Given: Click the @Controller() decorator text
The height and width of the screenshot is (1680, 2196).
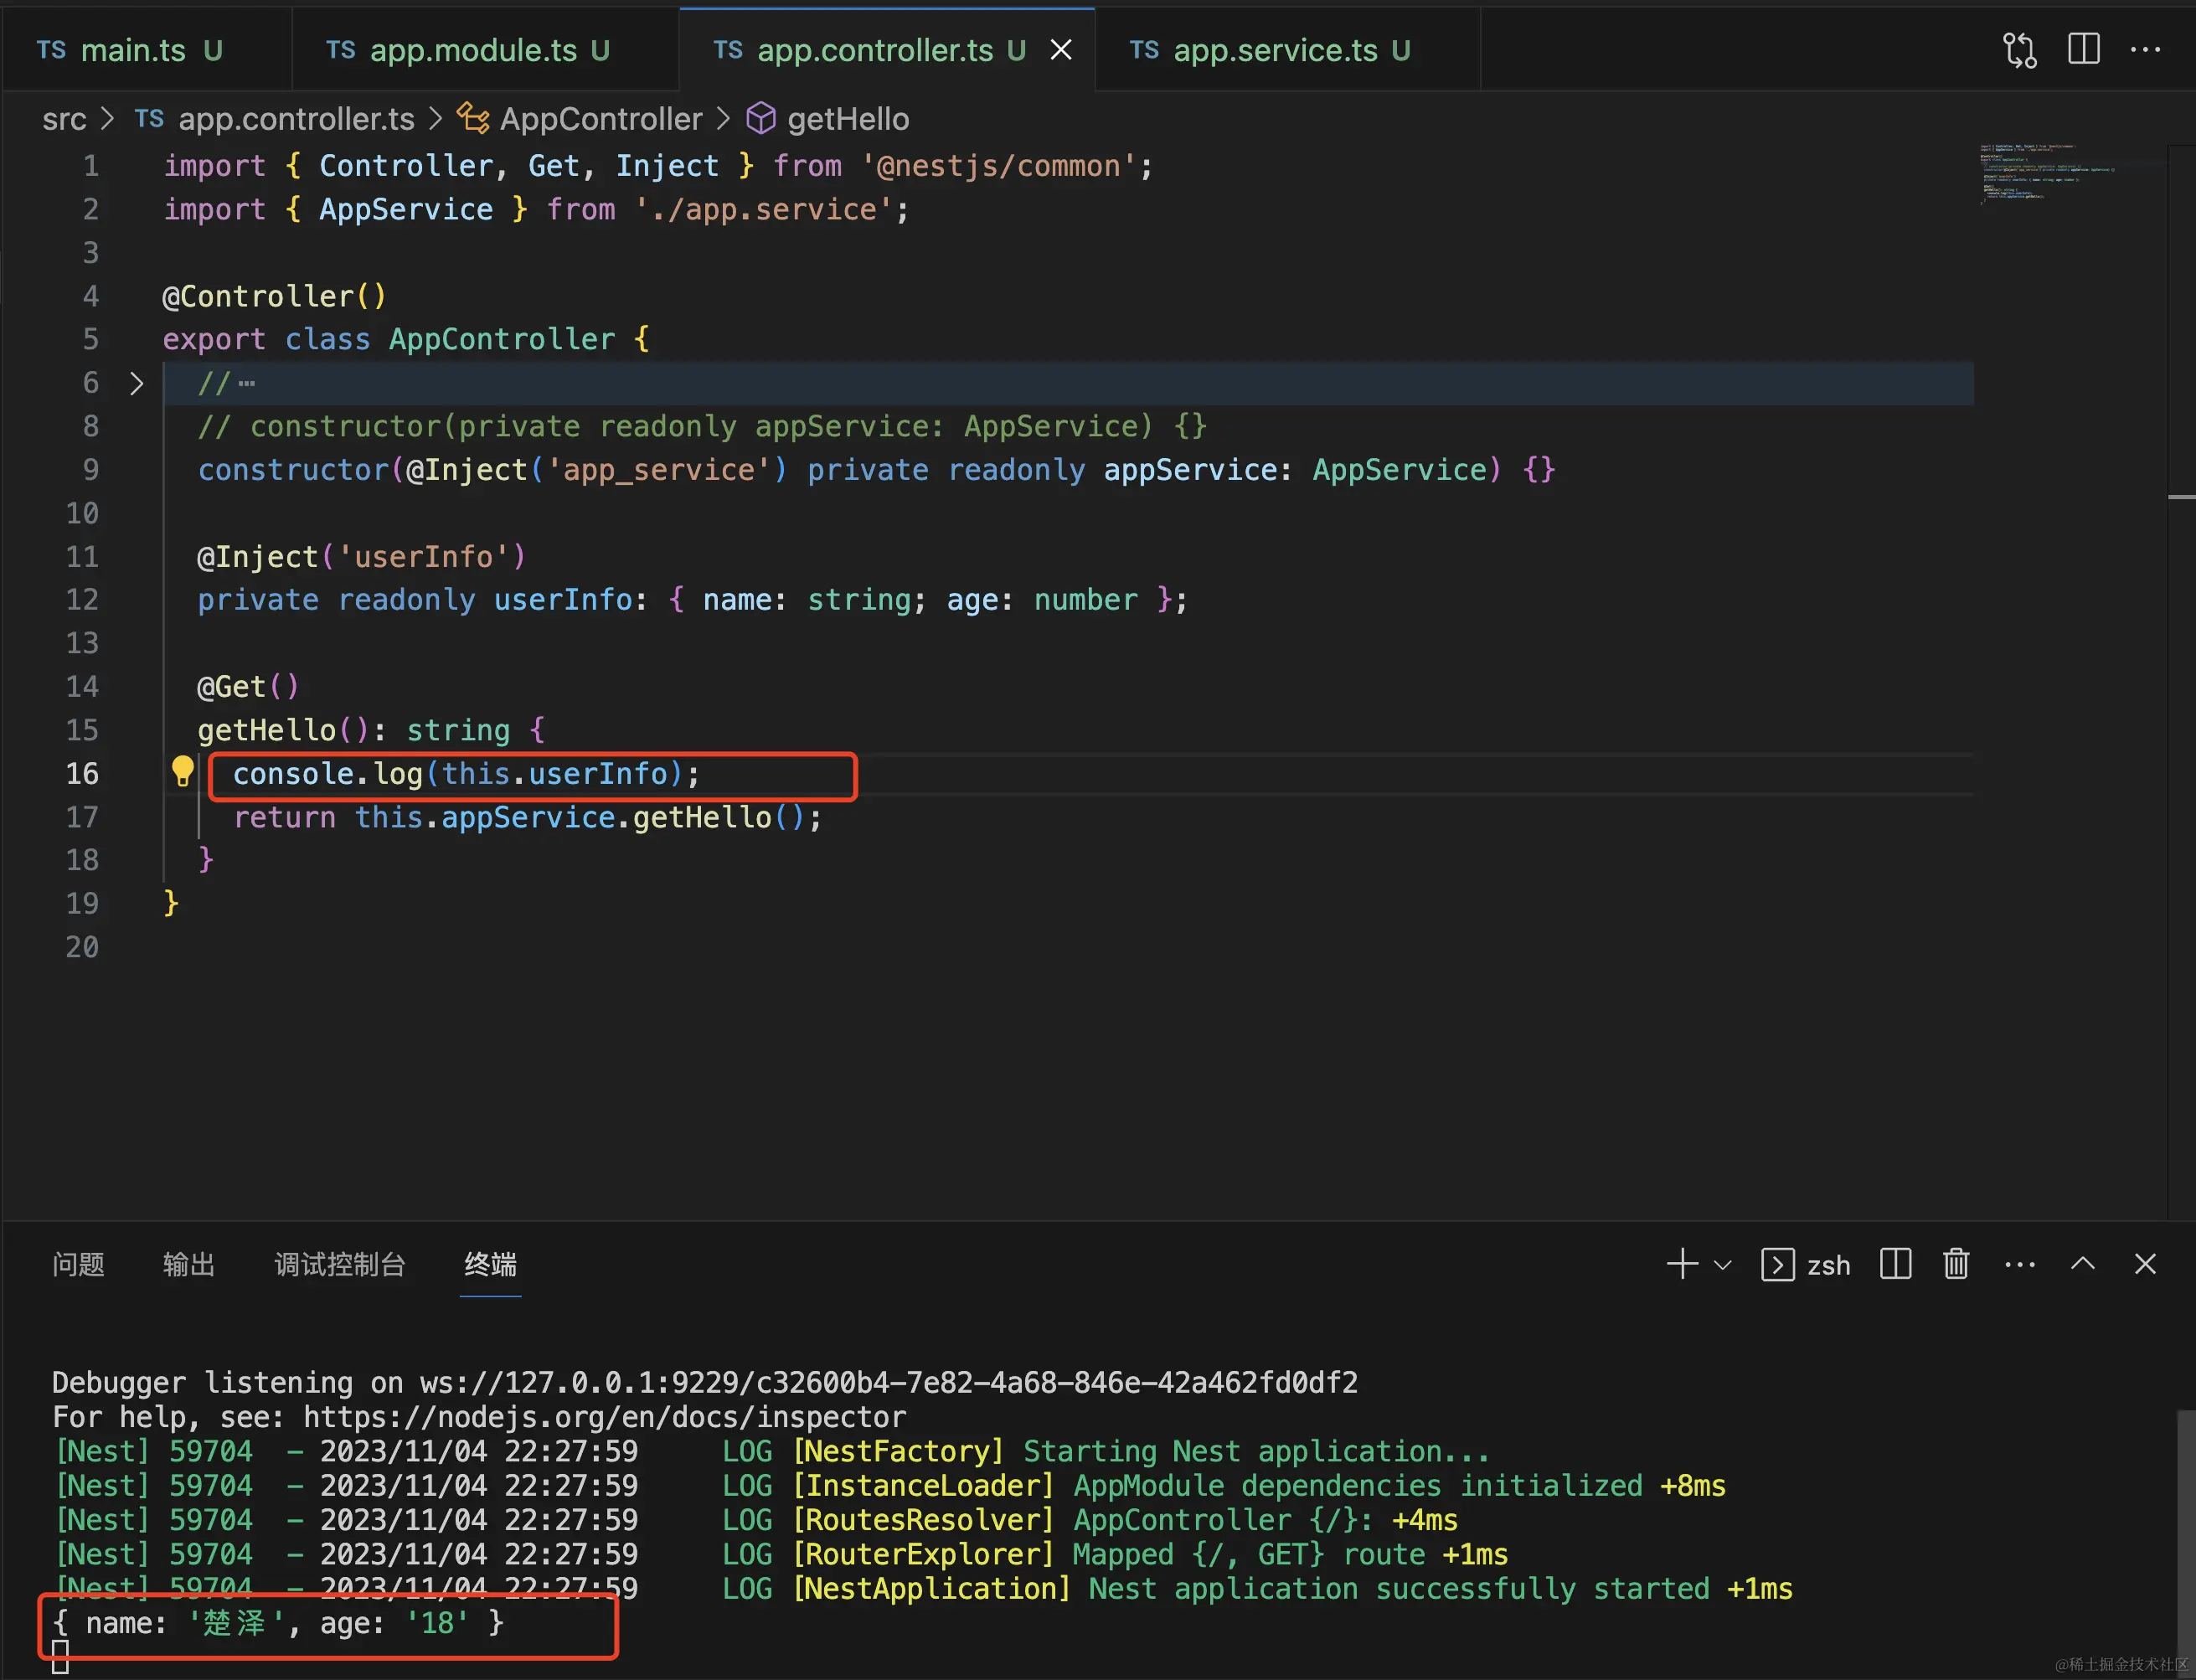Looking at the screenshot, I should (x=274, y=296).
